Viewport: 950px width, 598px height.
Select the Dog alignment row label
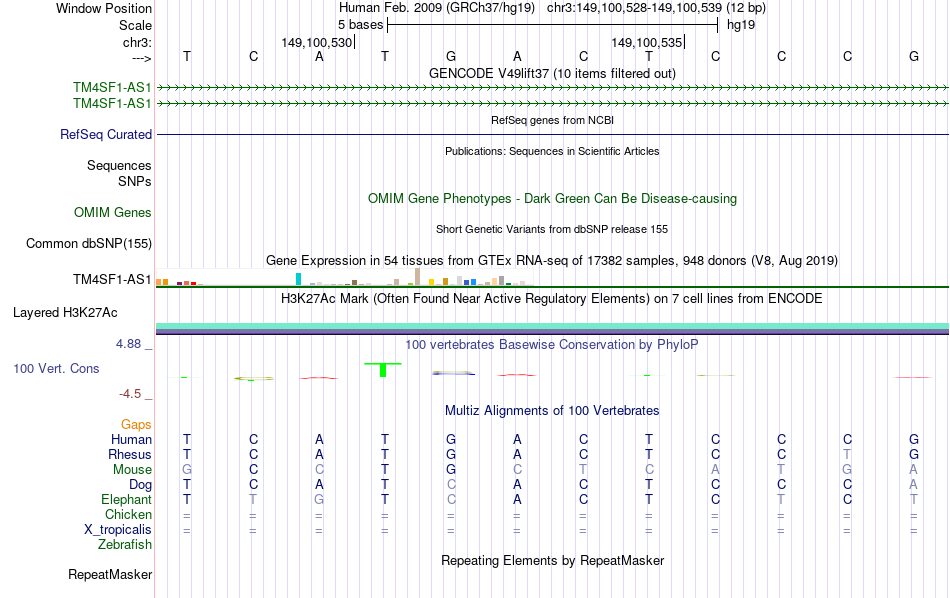[140, 485]
